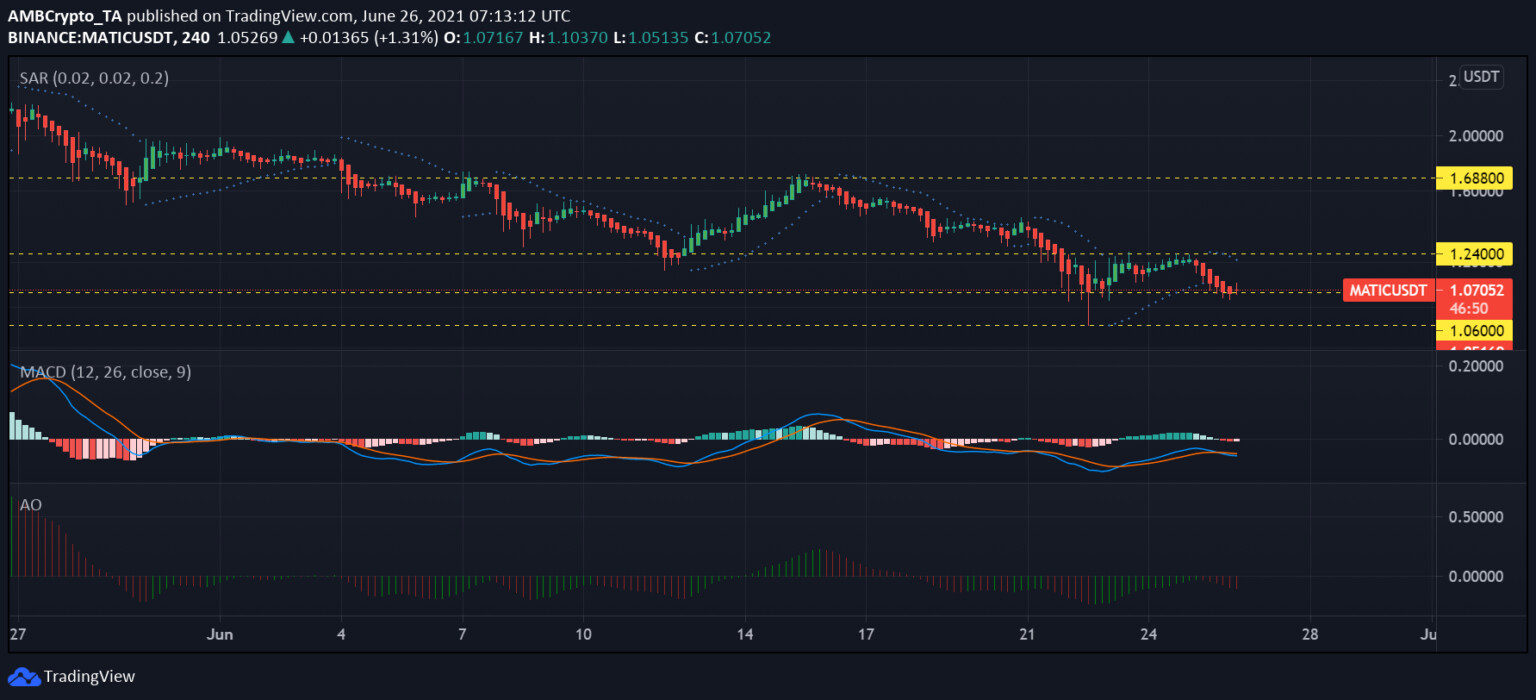Click the Jun date label on time axis

(x=221, y=634)
